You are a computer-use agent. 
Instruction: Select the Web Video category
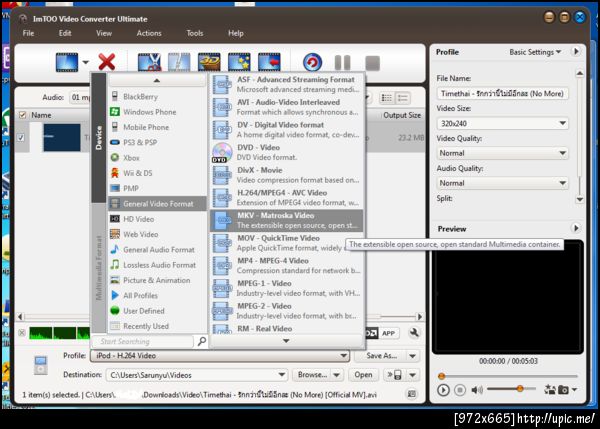click(157, 234)
